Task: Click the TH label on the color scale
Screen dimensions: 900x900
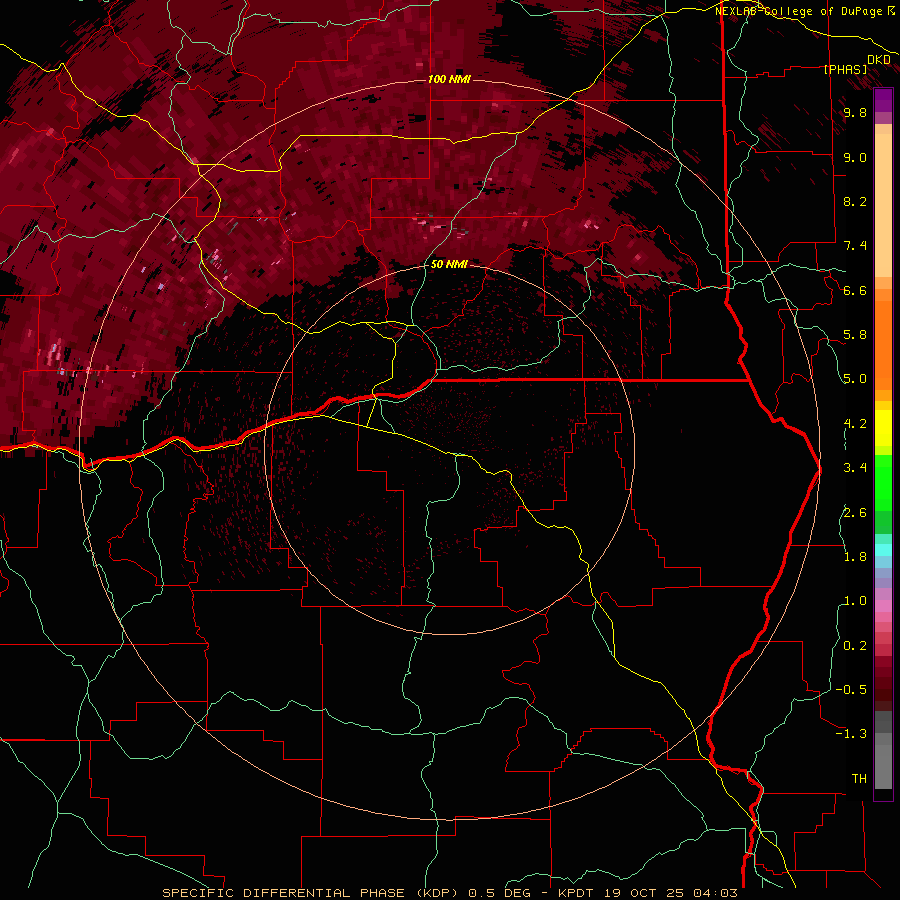Action: point(859,779)
